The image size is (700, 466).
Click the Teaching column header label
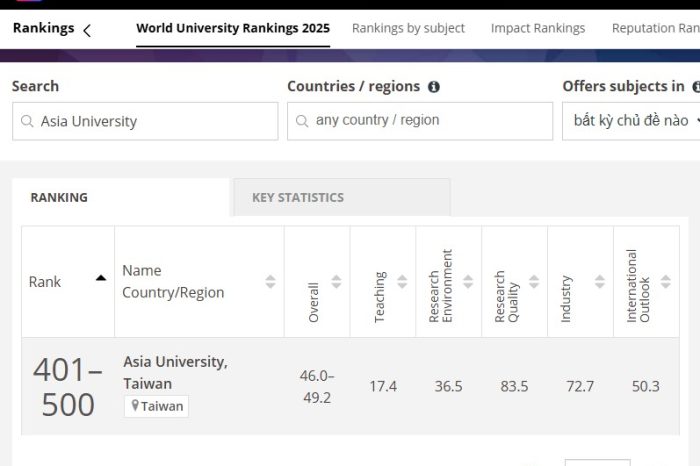click(x=379, y=297)
